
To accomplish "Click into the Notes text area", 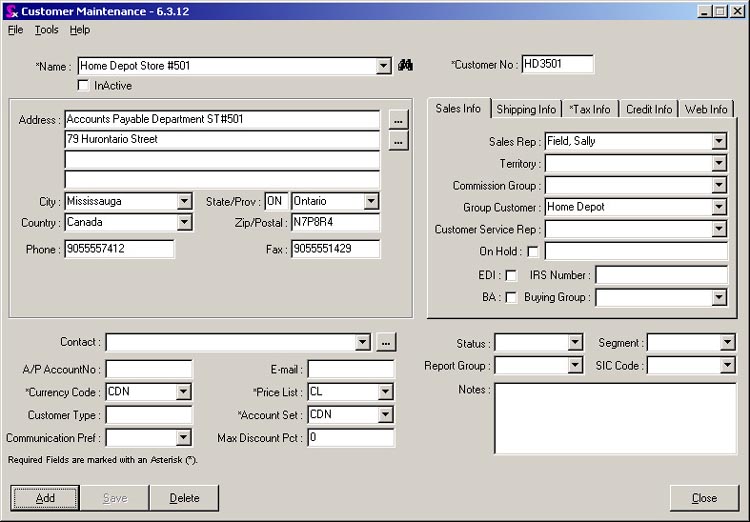I will click(615, 418).
